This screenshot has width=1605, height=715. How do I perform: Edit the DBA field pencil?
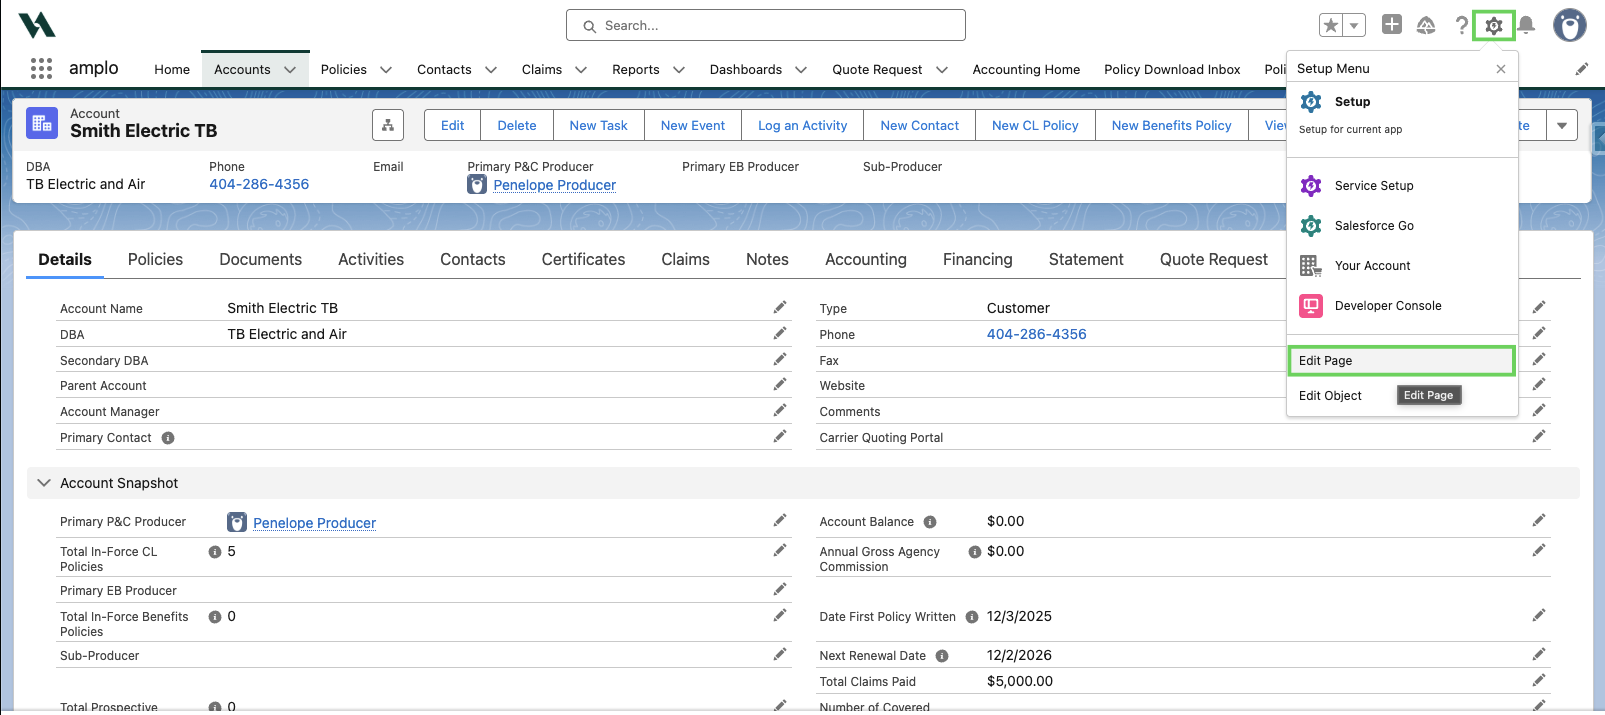pyautogui.click(x=780, y=333)
